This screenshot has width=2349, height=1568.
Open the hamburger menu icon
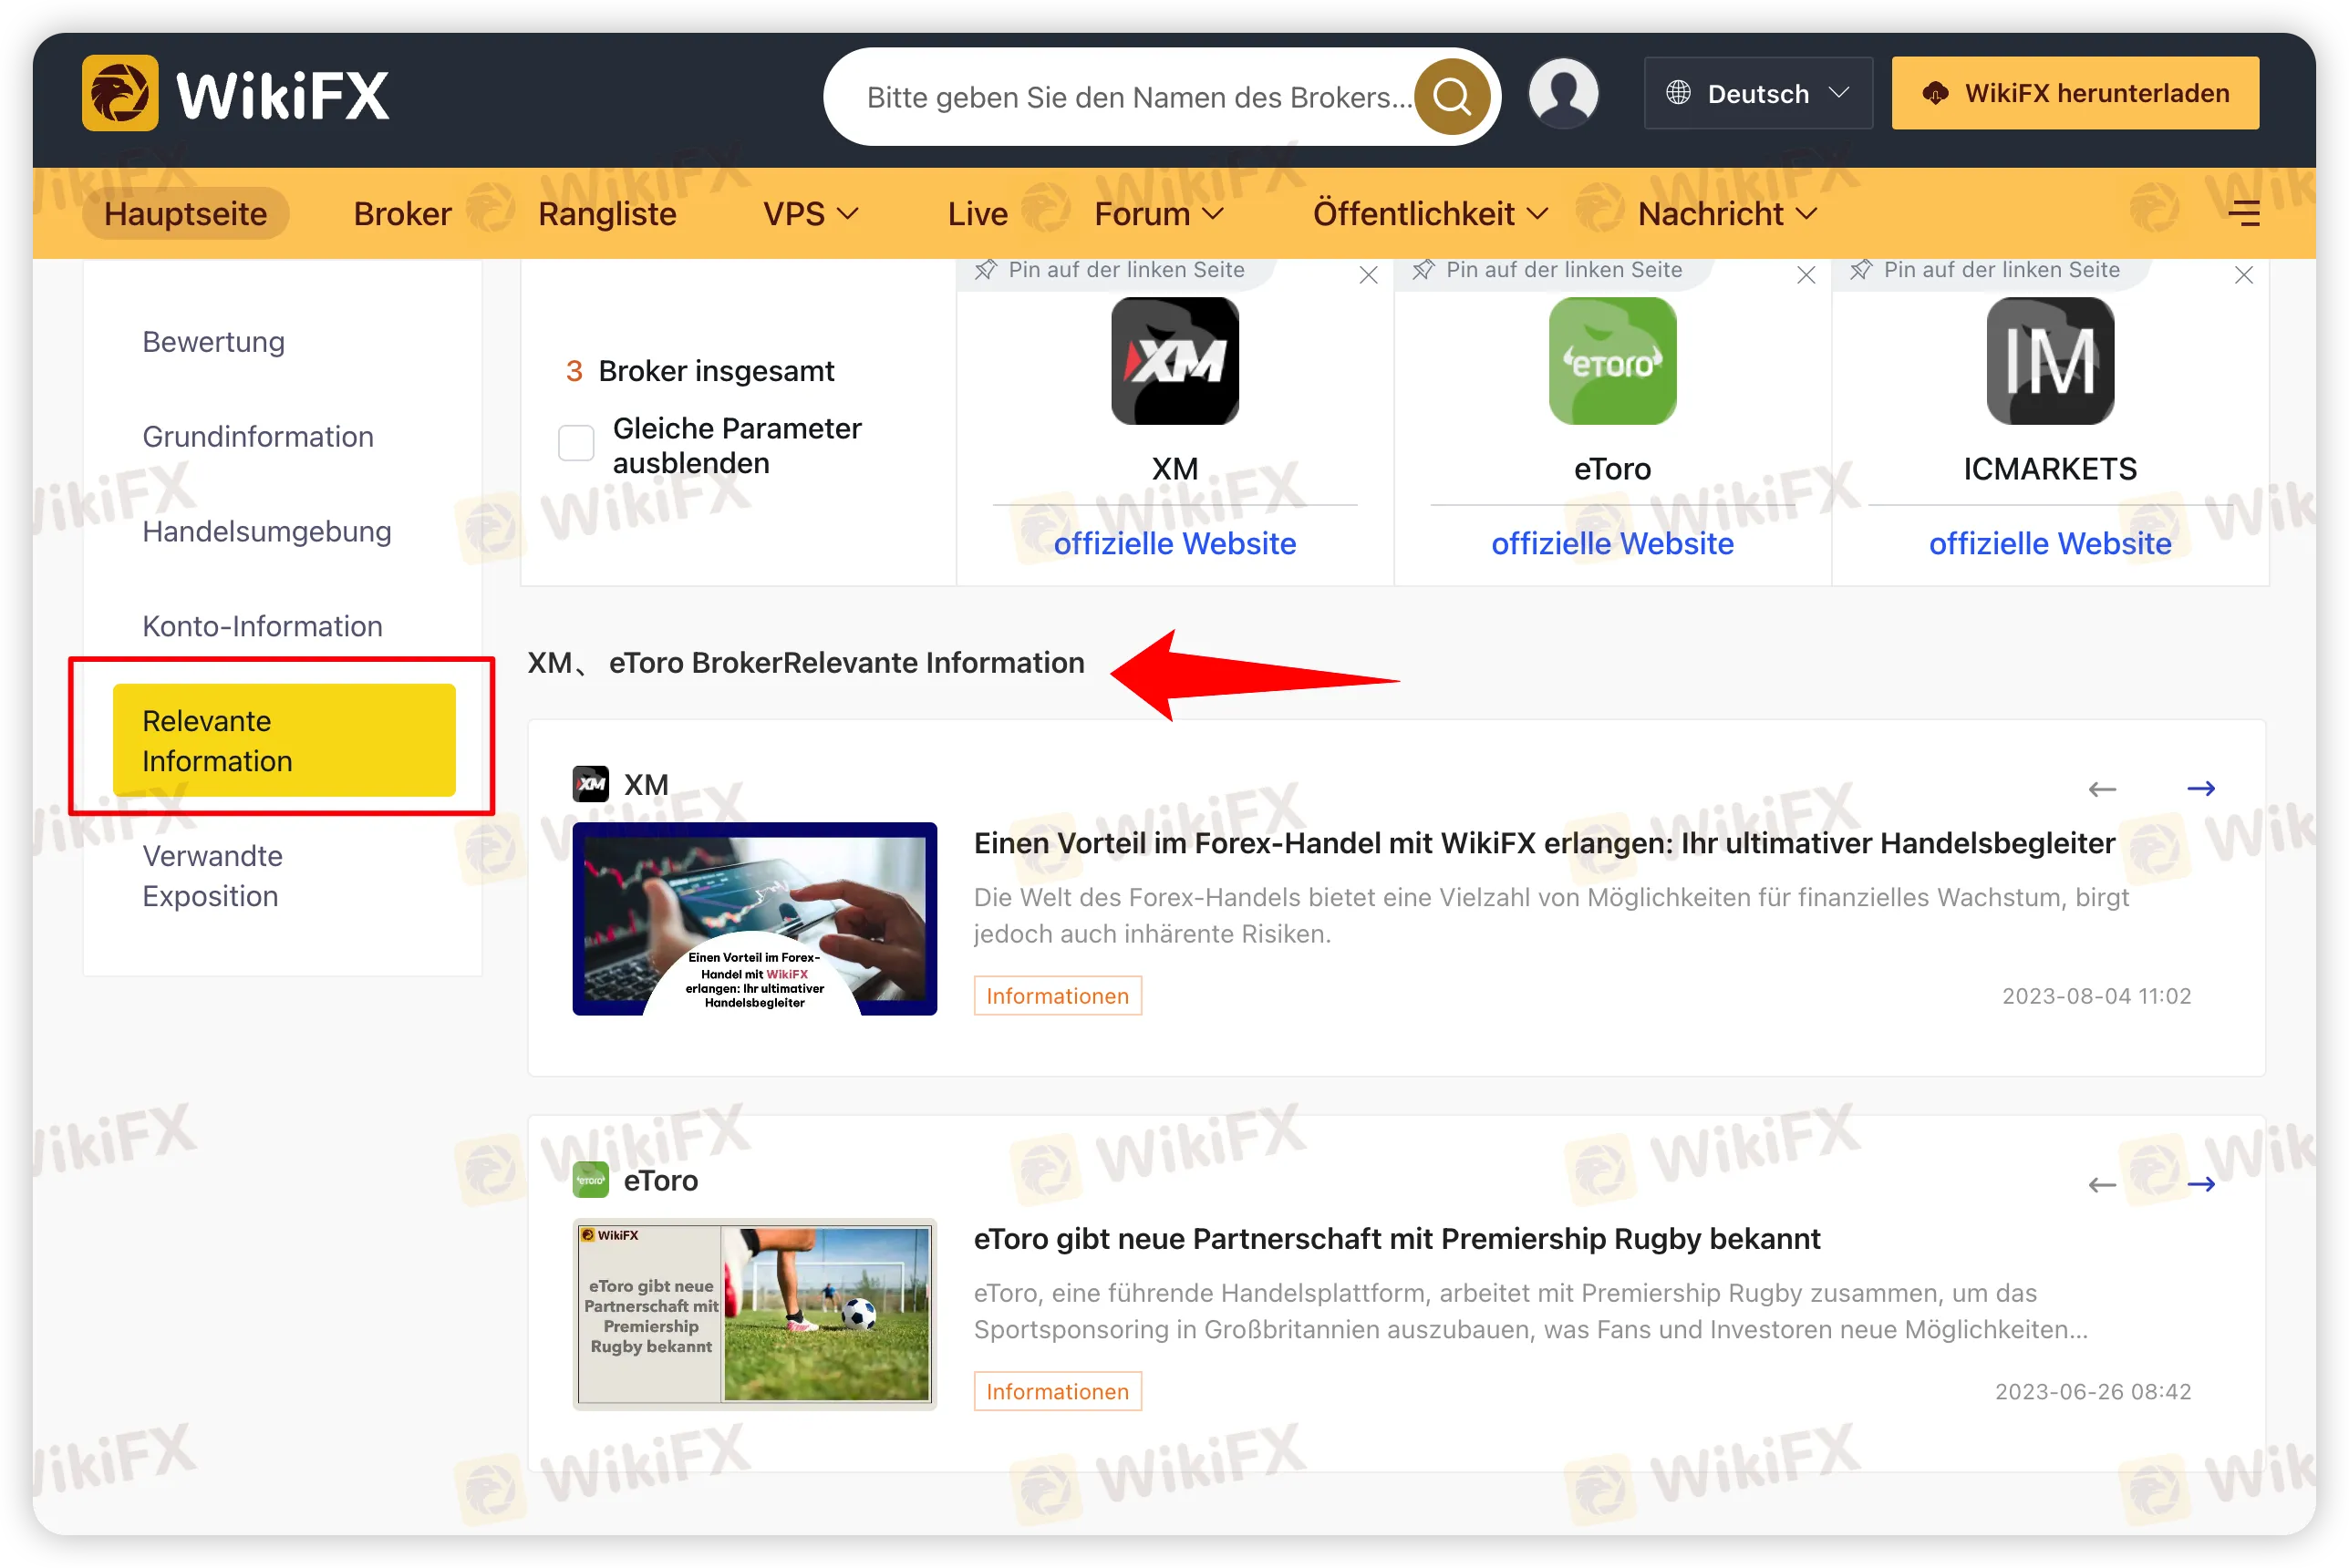click(x=2244, y=213)
